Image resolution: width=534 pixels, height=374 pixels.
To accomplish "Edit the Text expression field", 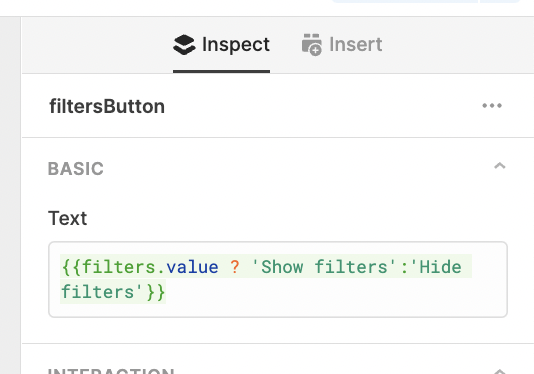I will coord(278,279).
